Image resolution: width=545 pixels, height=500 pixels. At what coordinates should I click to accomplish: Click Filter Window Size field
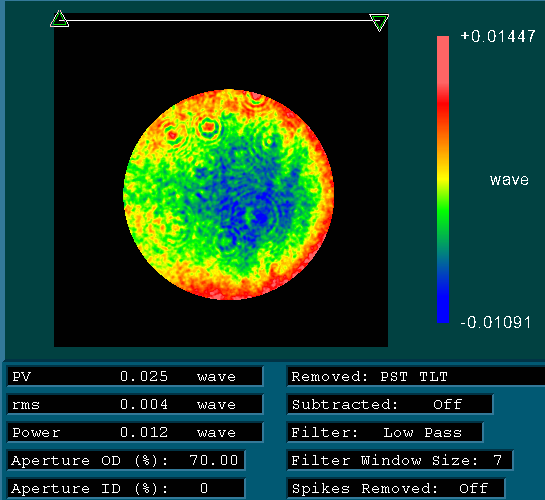pos(400,460)
